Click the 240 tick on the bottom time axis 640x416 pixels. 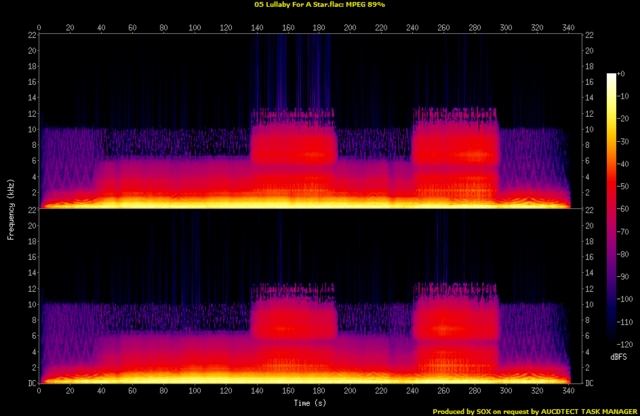(413, 391)
